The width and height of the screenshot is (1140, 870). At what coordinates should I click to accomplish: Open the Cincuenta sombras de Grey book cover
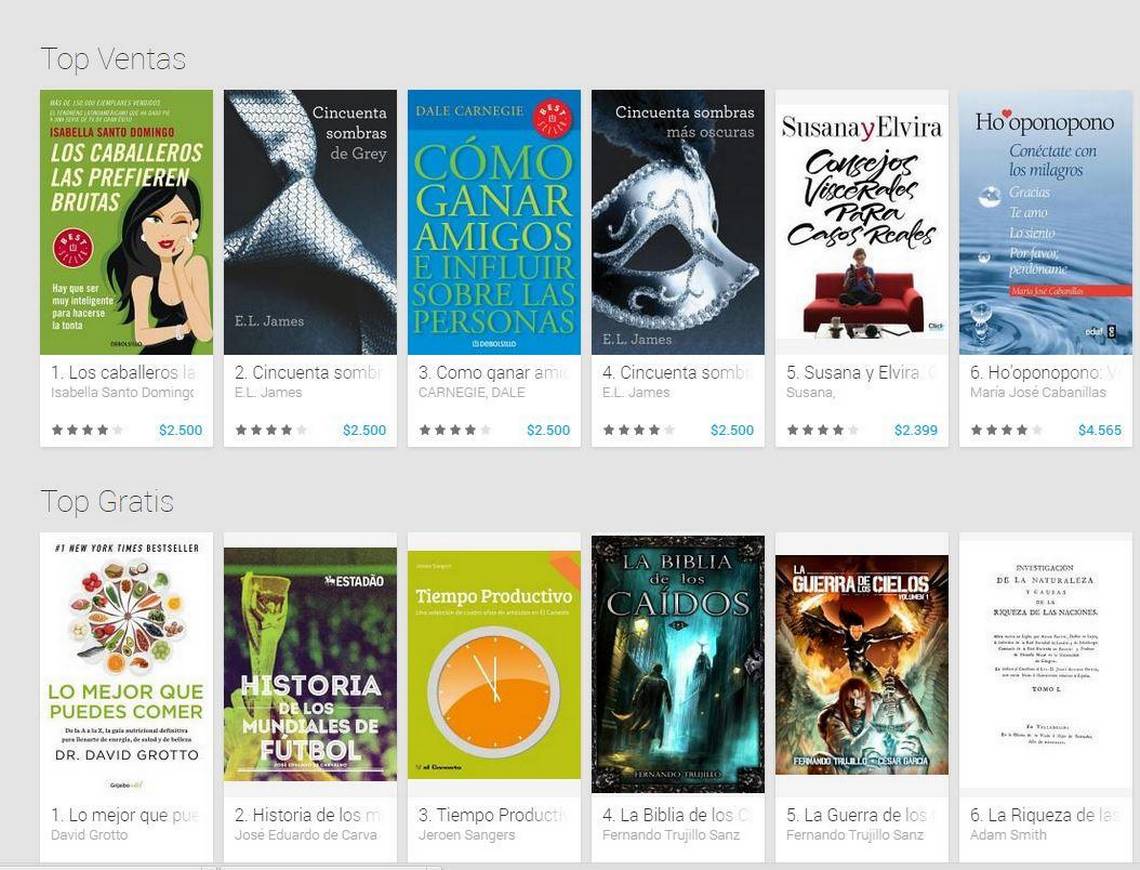[310, 222]
